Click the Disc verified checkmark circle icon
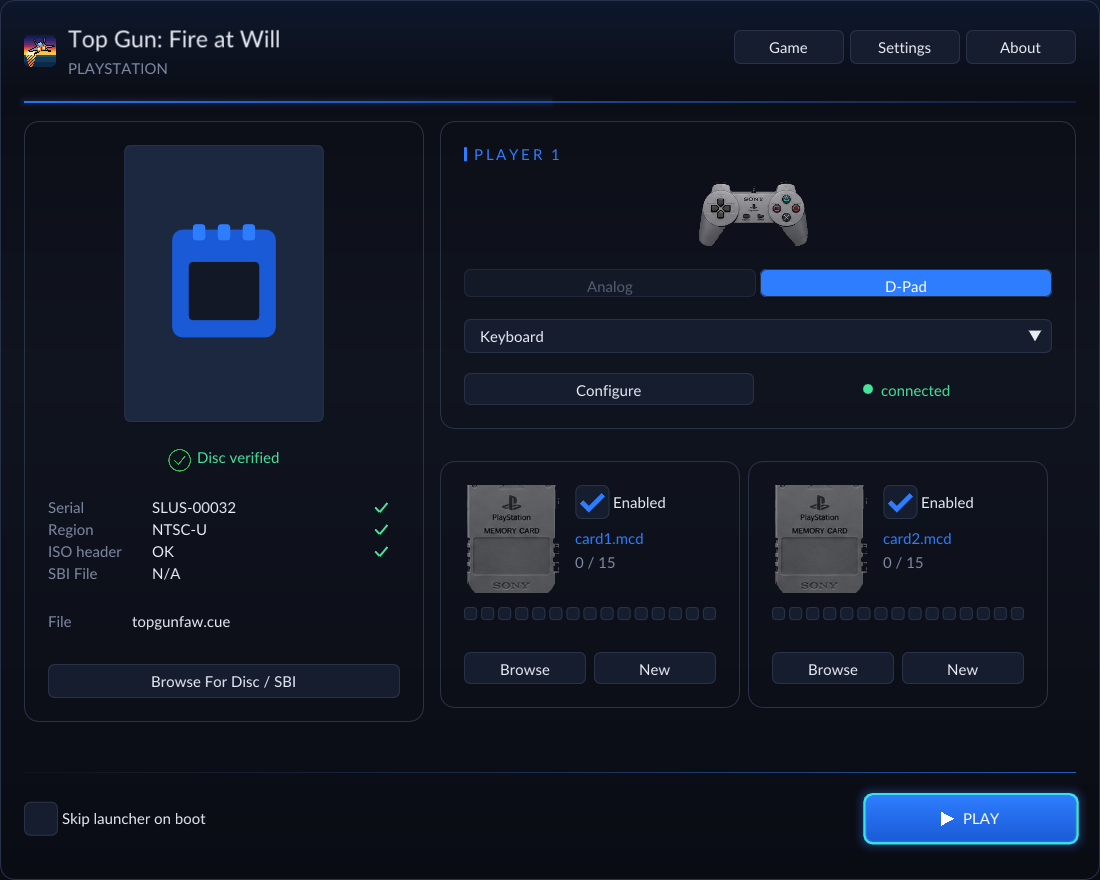The width and height of the screenshot is (1100, 880). point(180,460)
